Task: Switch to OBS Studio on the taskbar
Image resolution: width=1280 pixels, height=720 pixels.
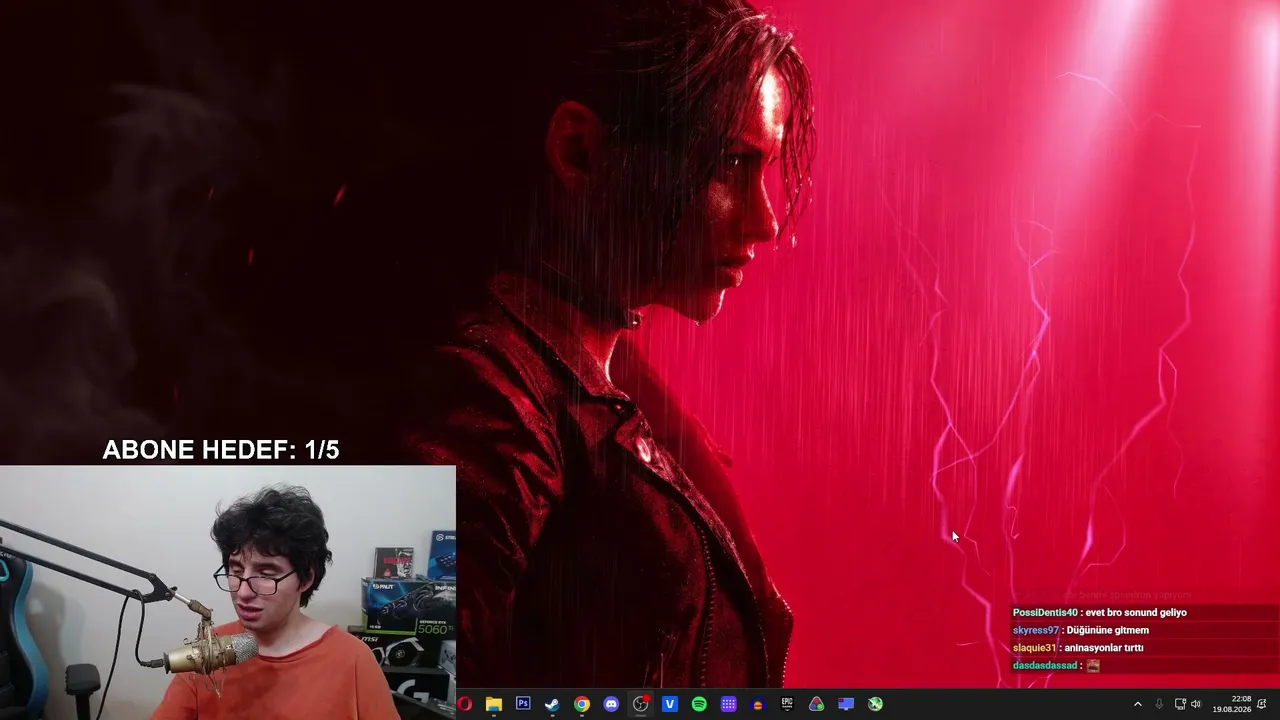Action: 641,704
